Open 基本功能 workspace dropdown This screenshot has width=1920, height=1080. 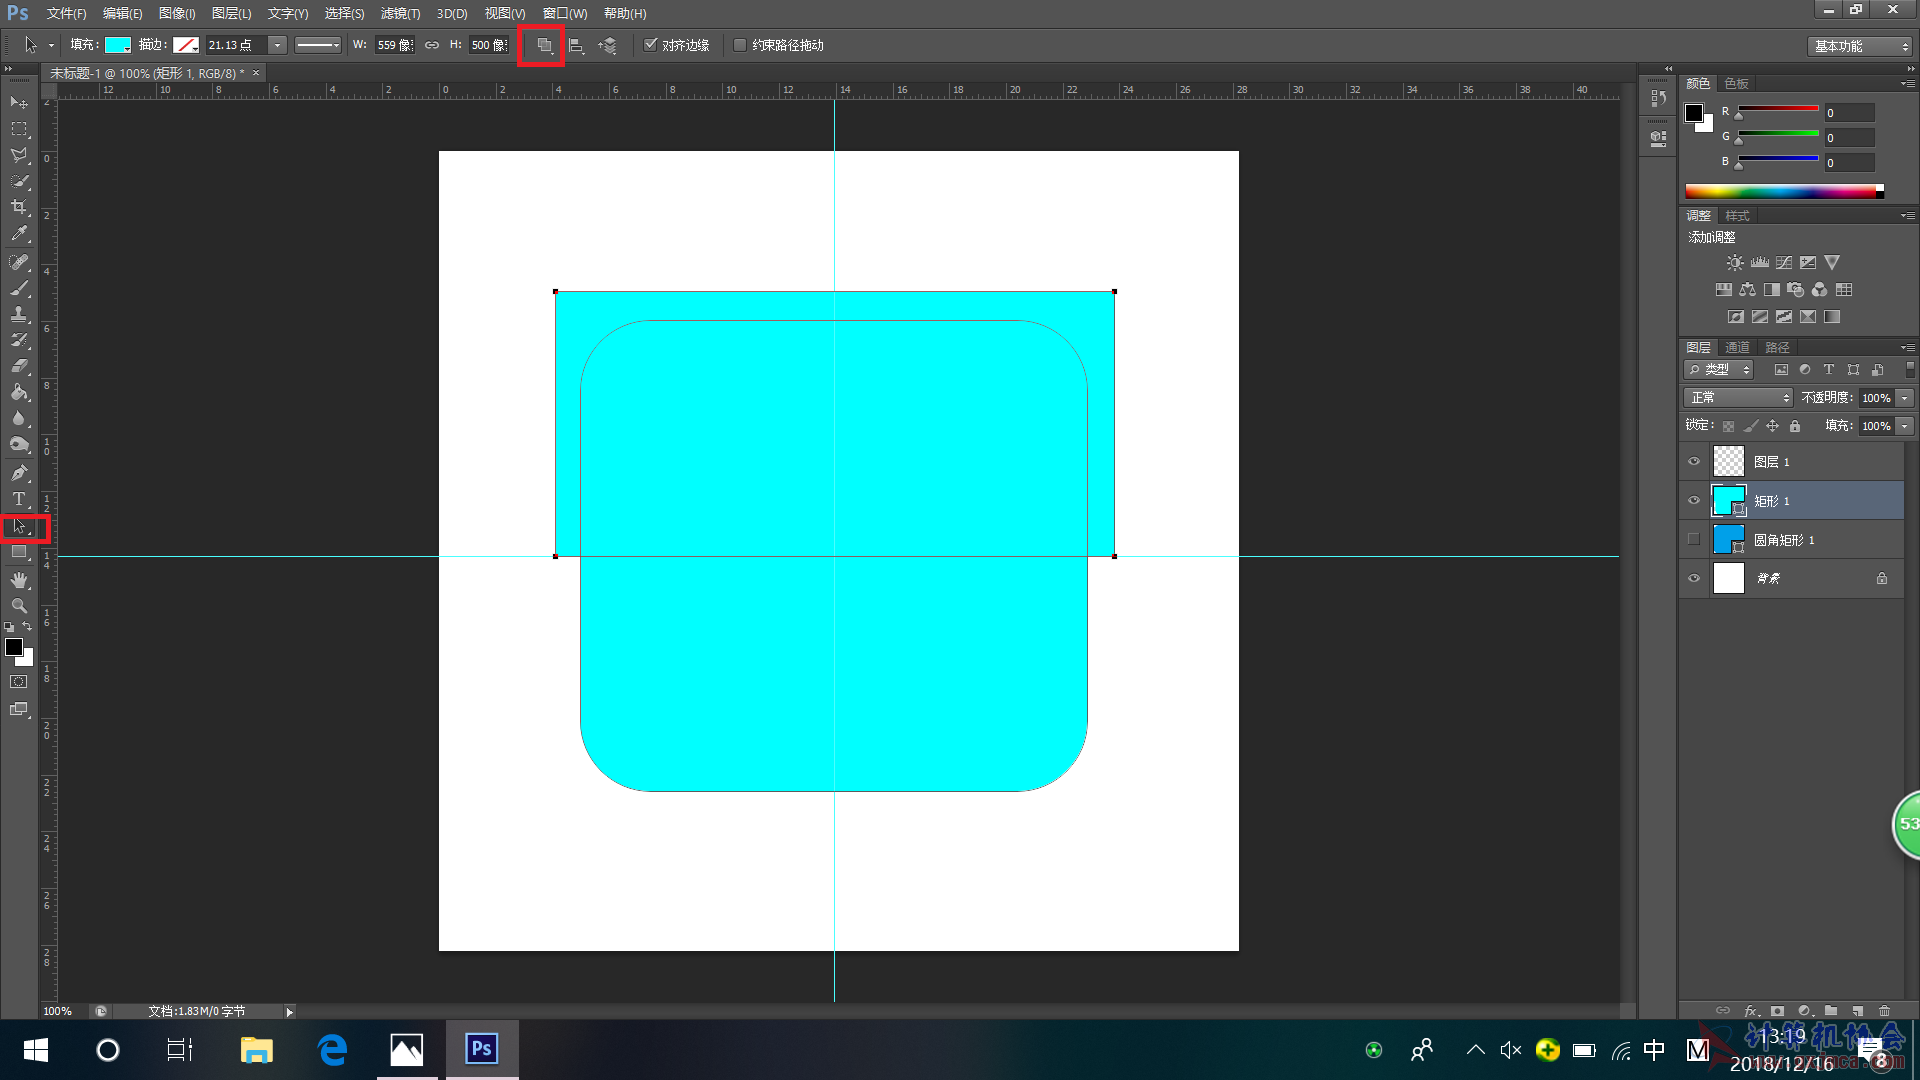(1860, 46)
